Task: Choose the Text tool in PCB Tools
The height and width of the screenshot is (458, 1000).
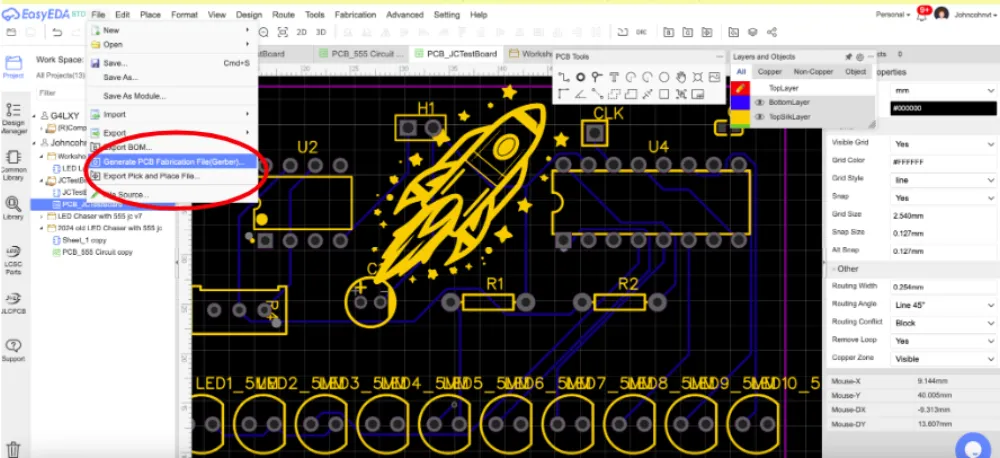Action: click(x=614, y=77)
